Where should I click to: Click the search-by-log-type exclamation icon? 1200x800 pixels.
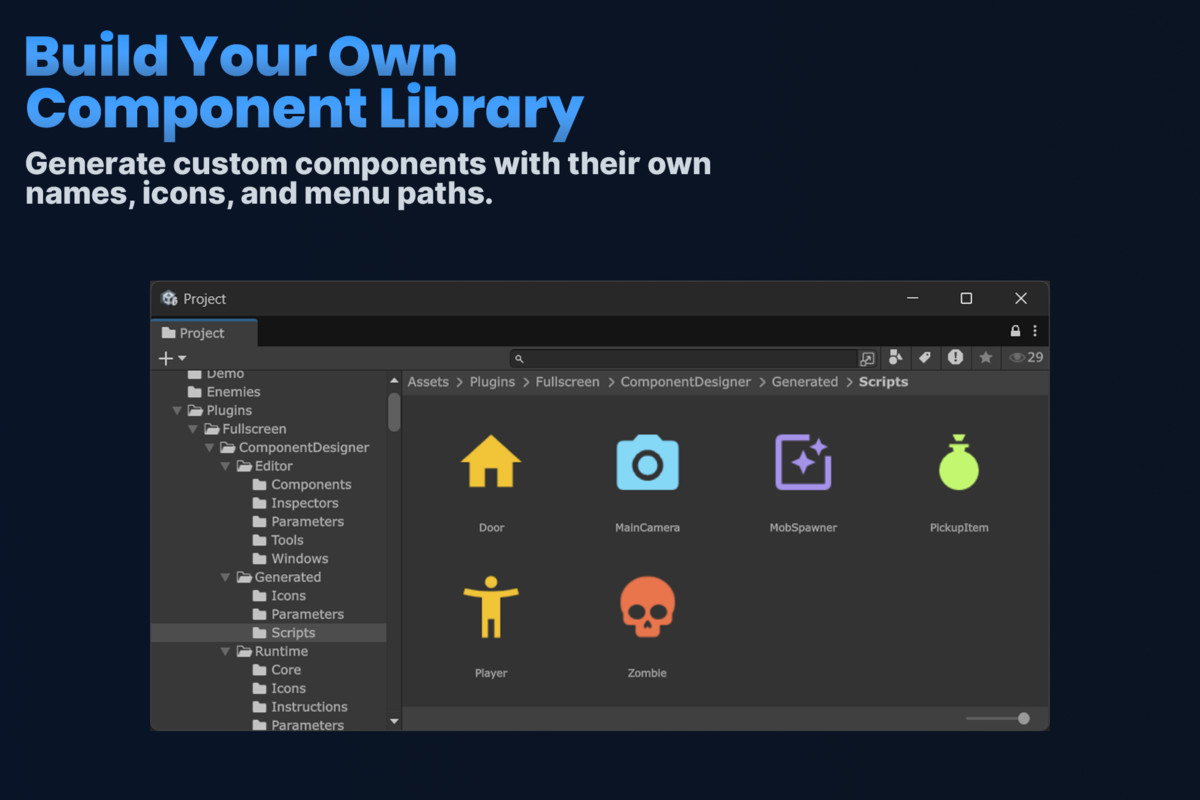click(955, 357)
